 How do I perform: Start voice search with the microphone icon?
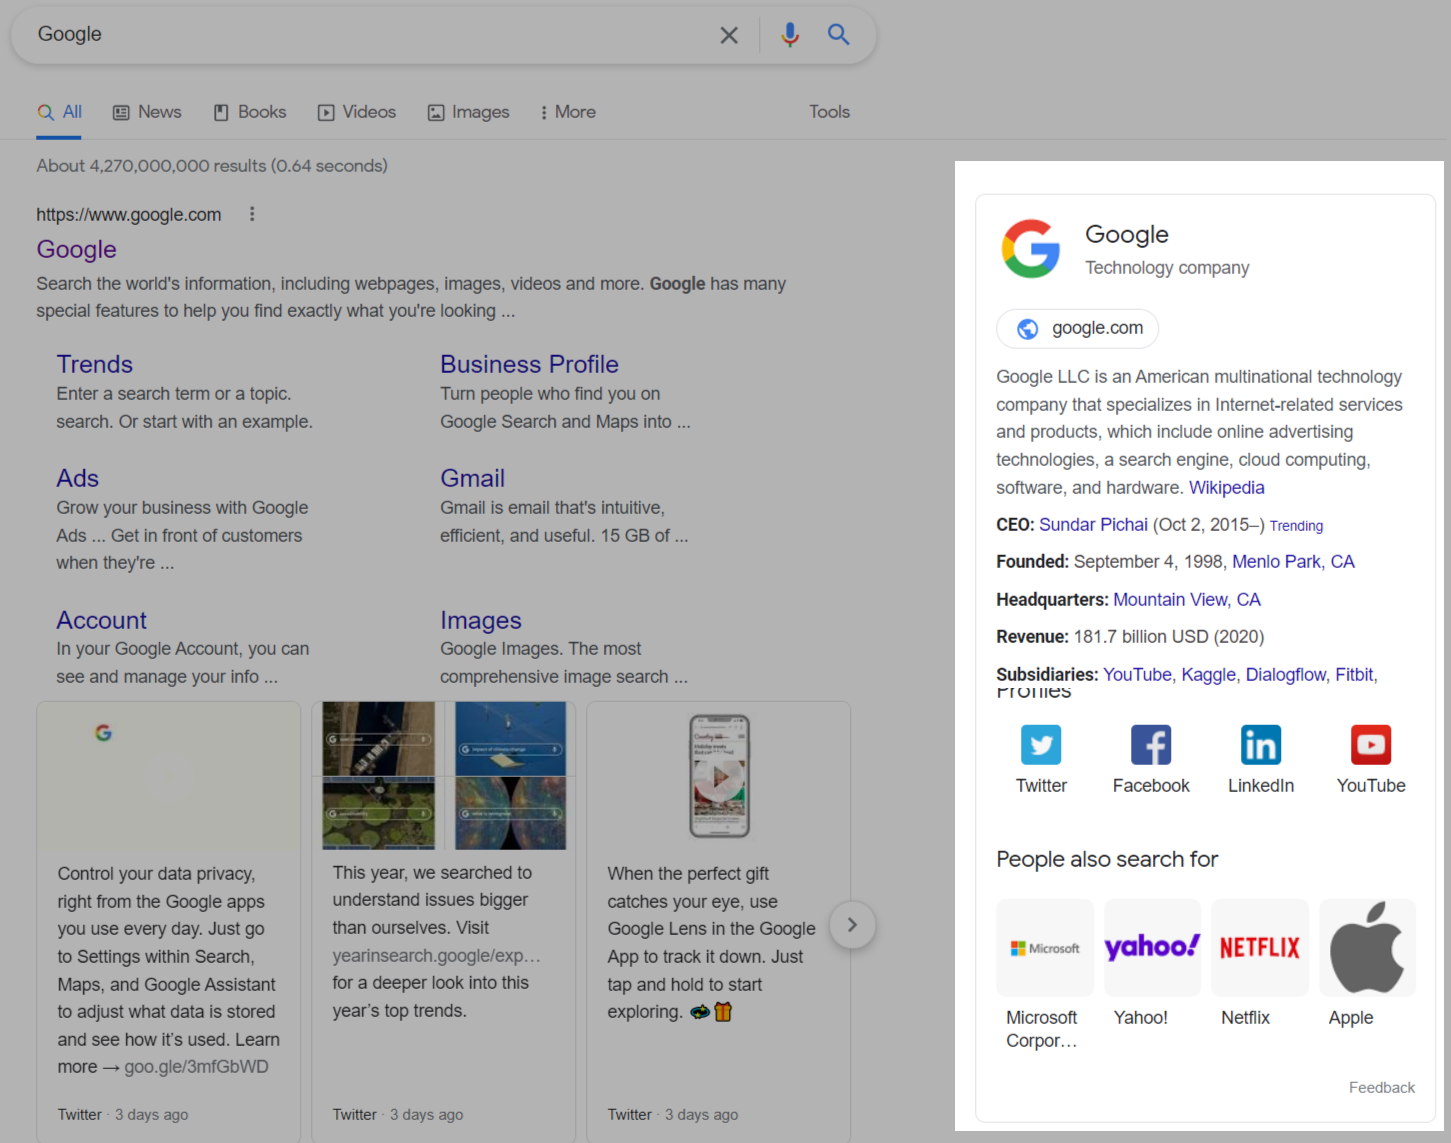(x=790, y=35)
